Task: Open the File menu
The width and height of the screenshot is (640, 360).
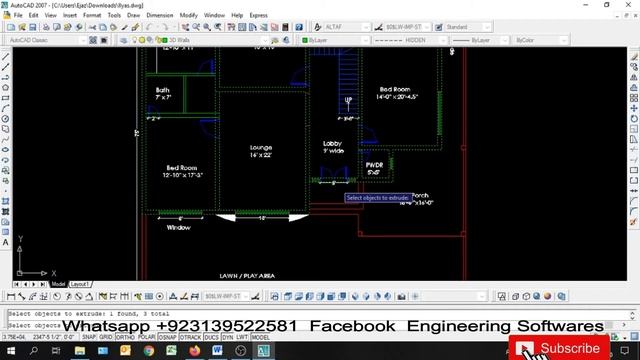Action: [x=18, y=15]
